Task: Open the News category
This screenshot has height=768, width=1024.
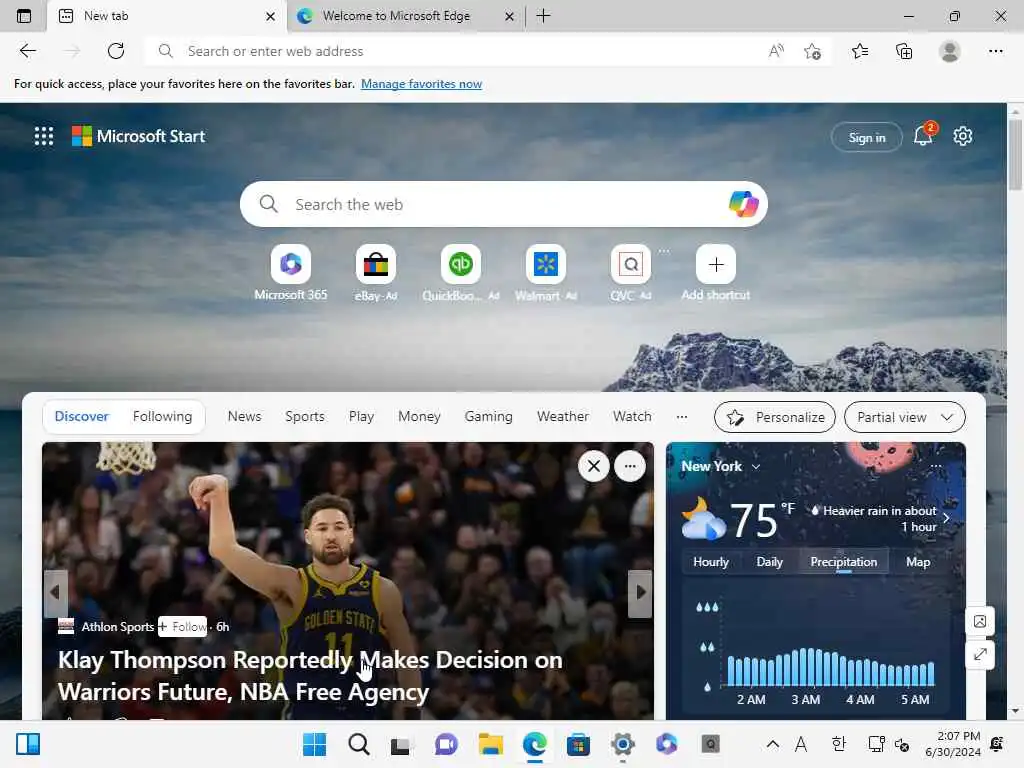Action: [244, 417]
